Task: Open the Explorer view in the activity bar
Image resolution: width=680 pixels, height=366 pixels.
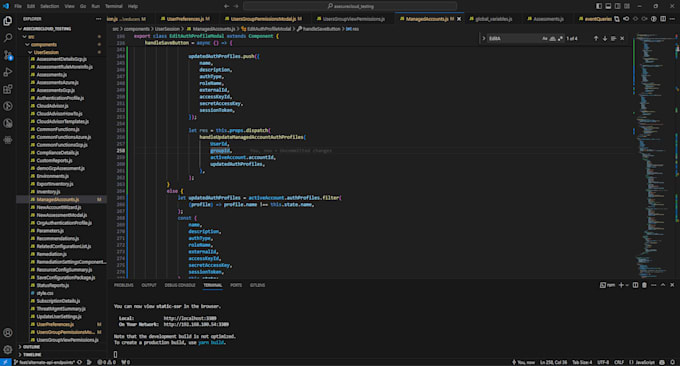Action: click(8, 21)
